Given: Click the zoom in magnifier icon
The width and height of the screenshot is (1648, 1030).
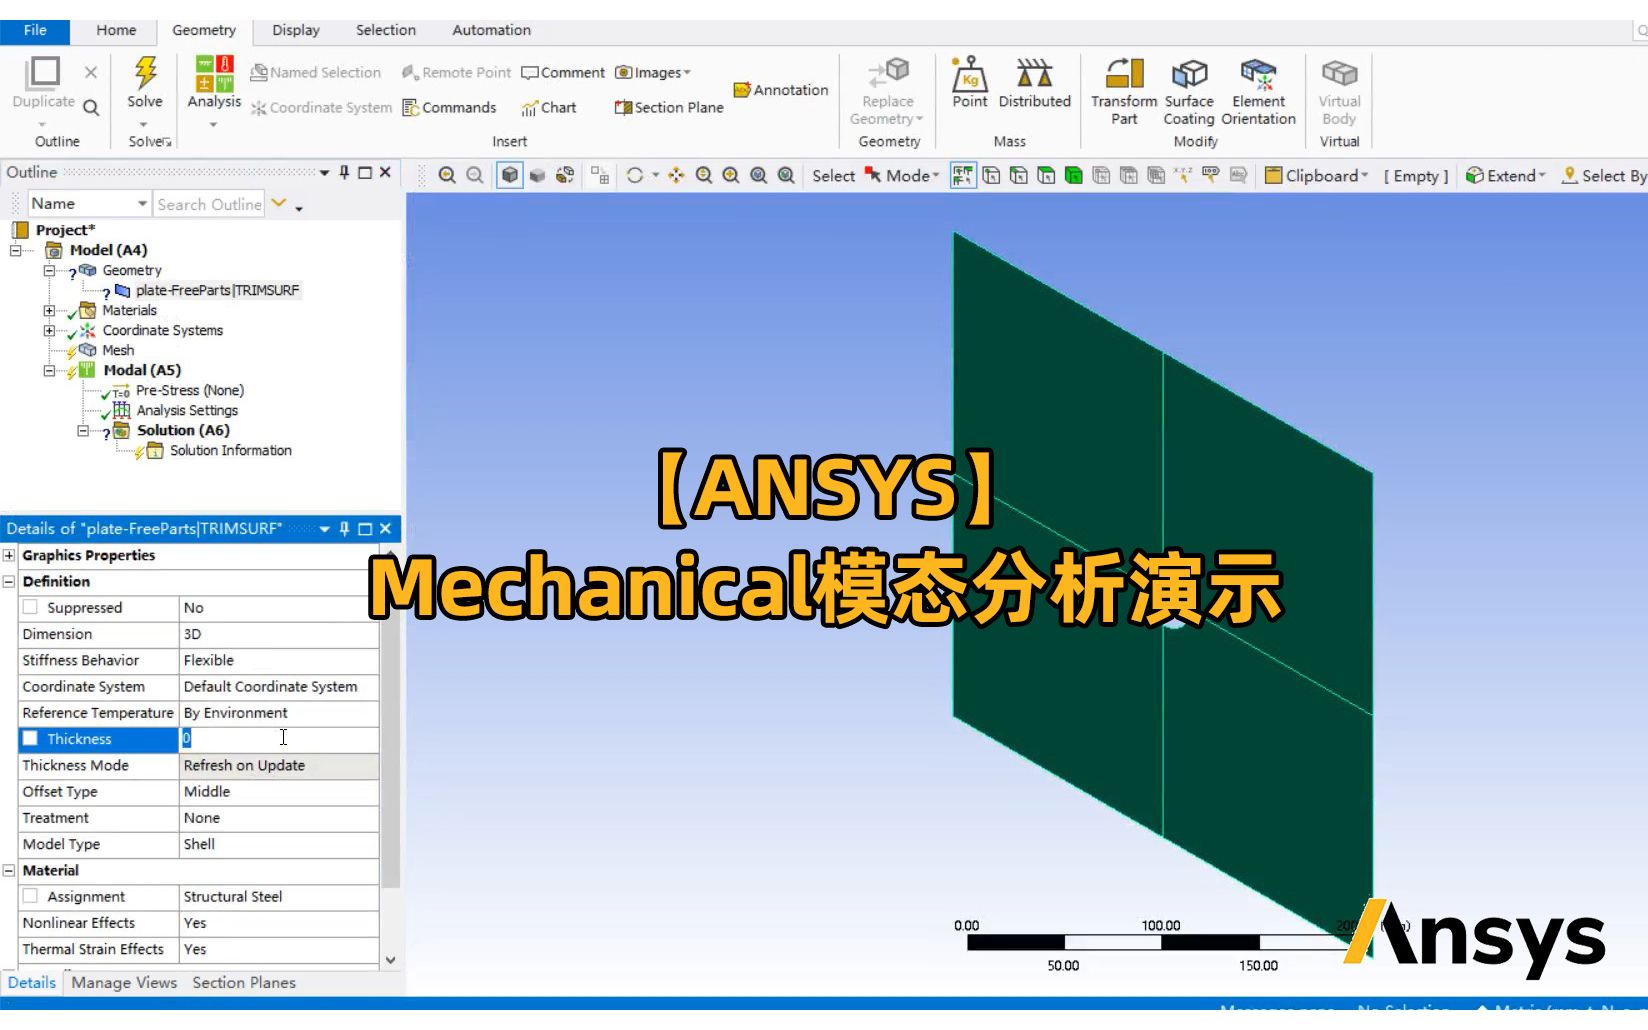Looking at the screenshot, I should click(447, 175).
